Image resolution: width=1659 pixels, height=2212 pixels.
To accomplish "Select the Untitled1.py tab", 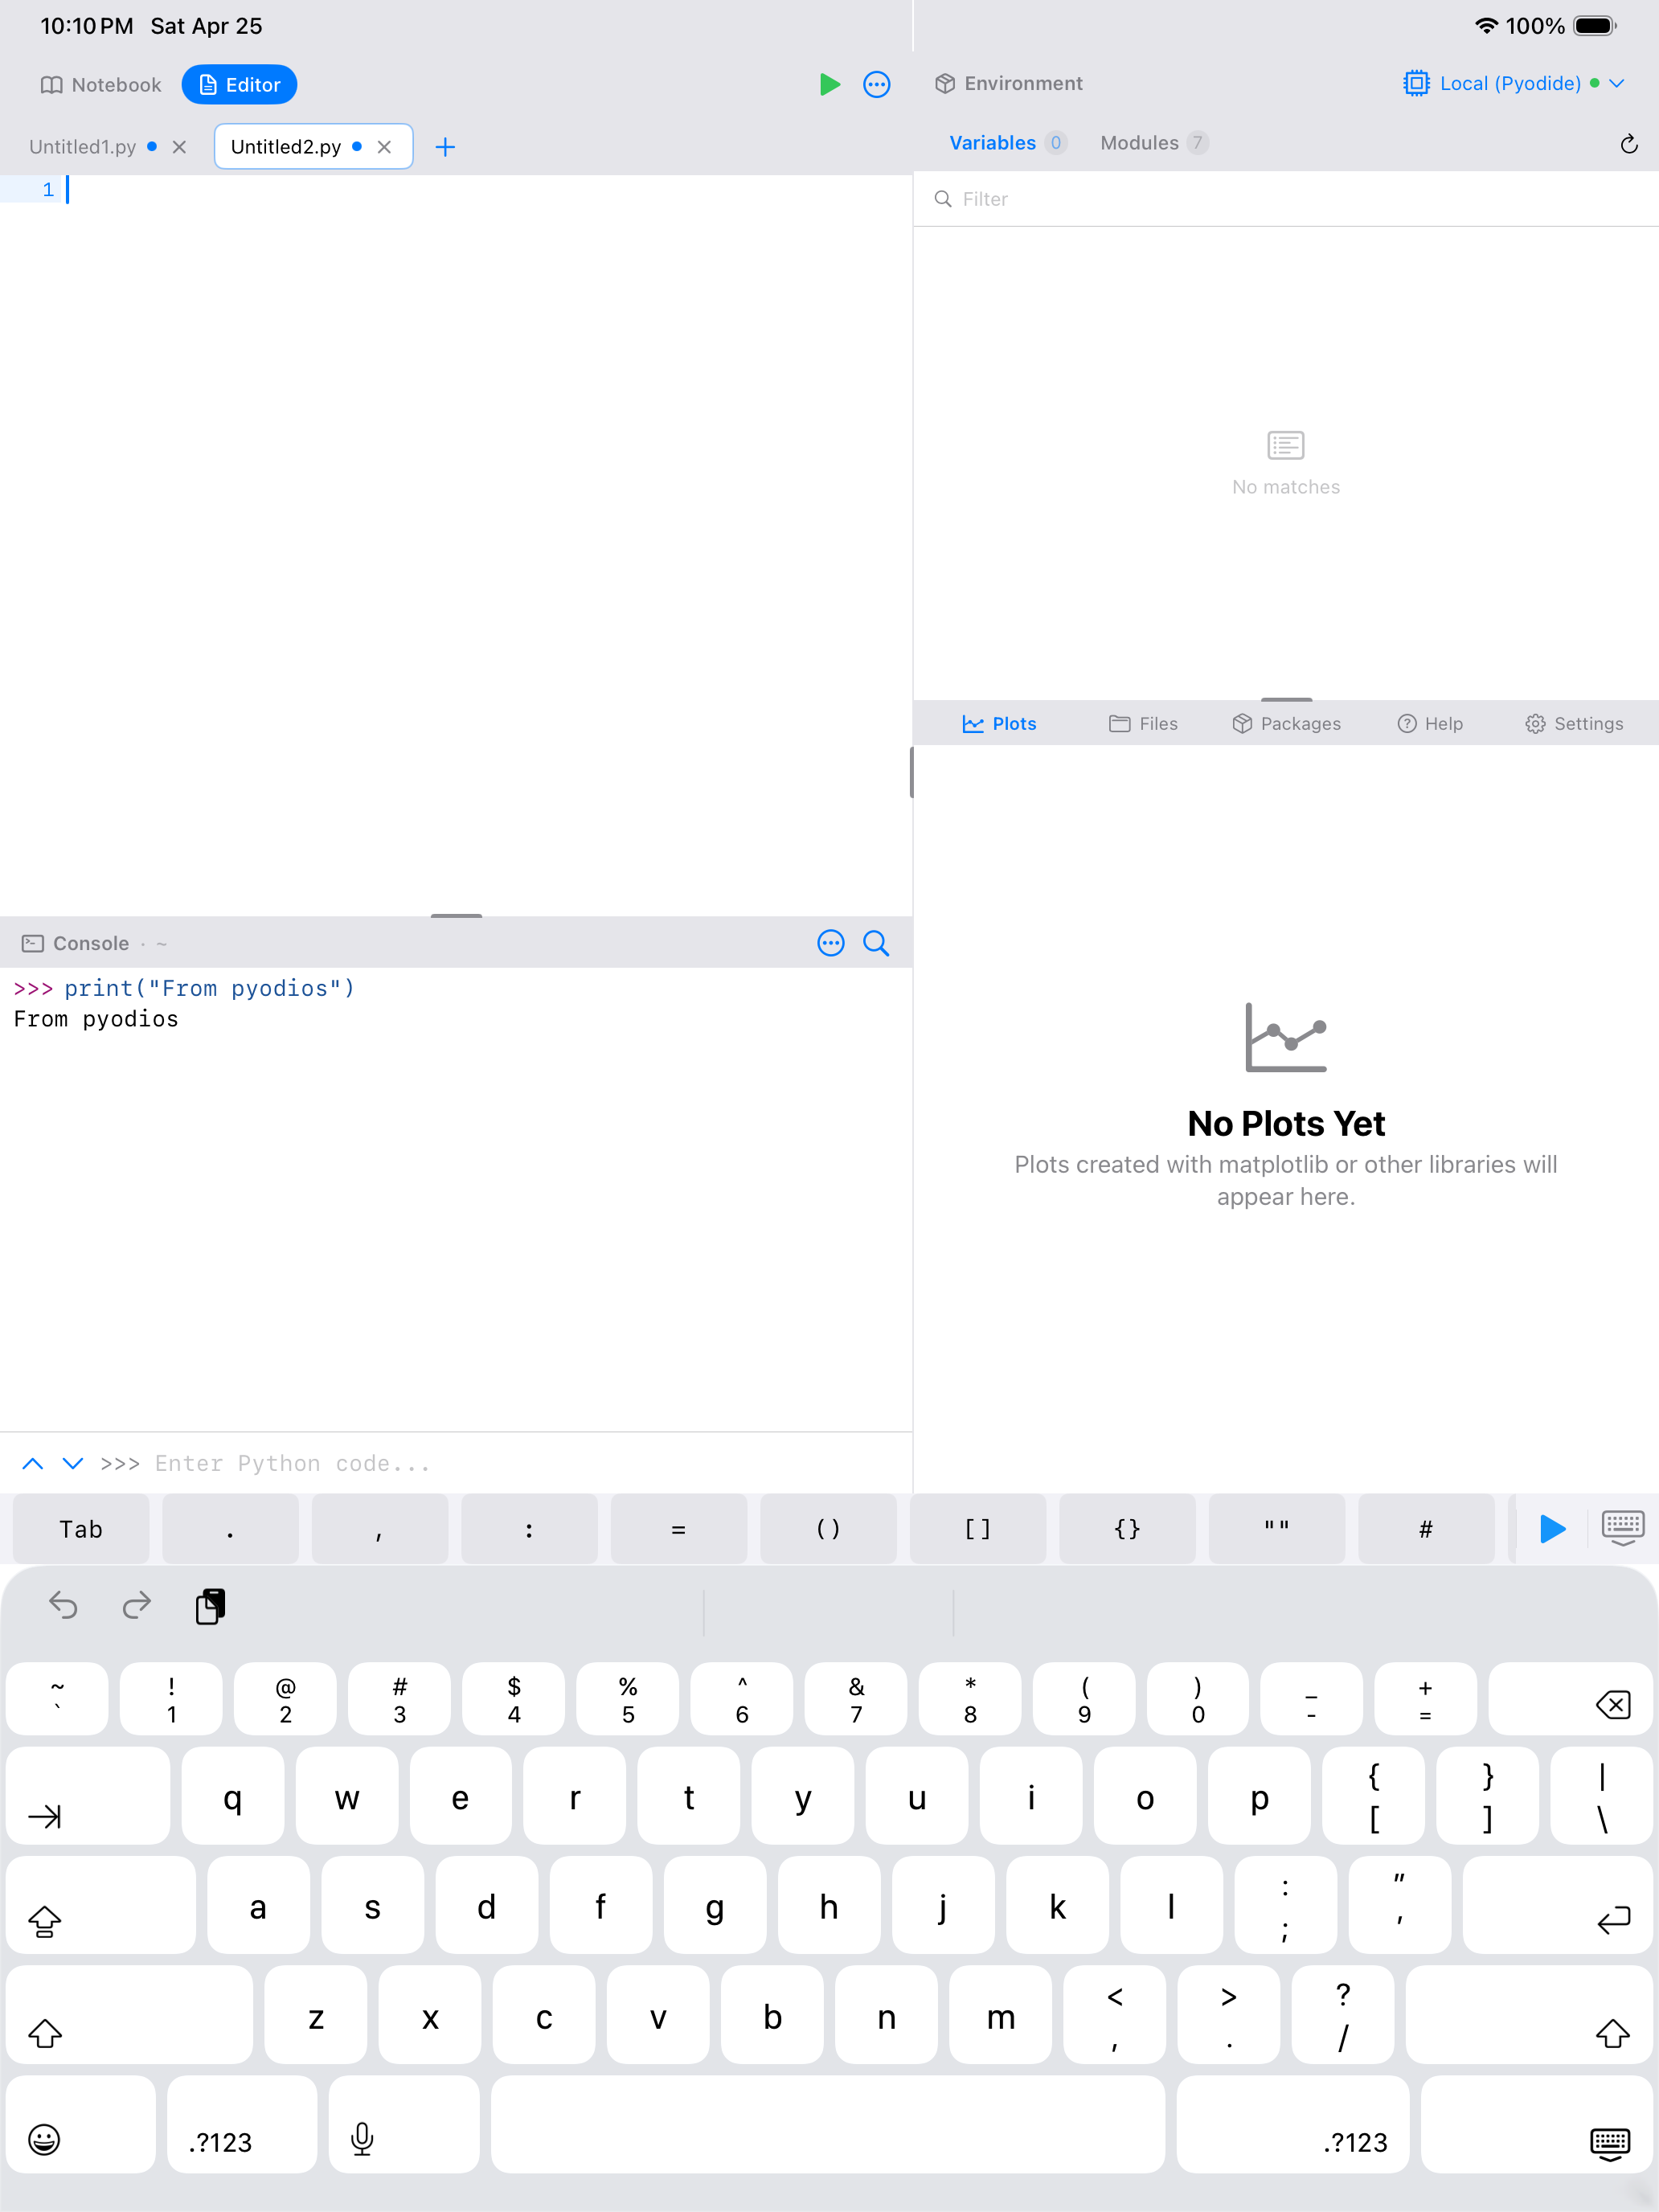I will tap(83, 147).
